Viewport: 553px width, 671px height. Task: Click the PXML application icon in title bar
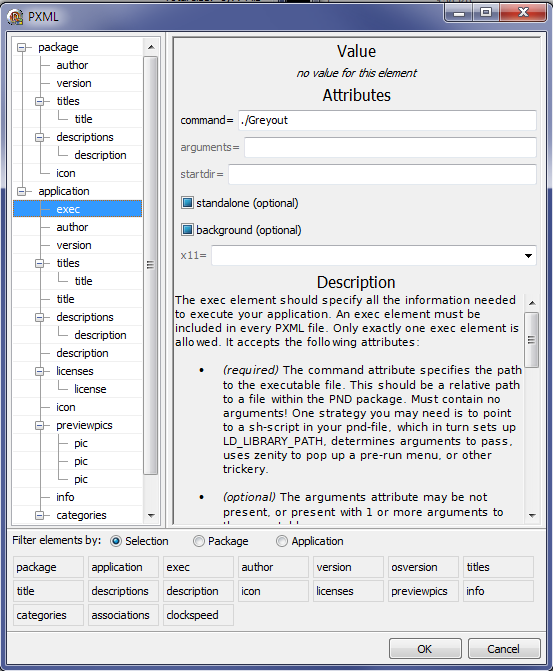point(15,17)
